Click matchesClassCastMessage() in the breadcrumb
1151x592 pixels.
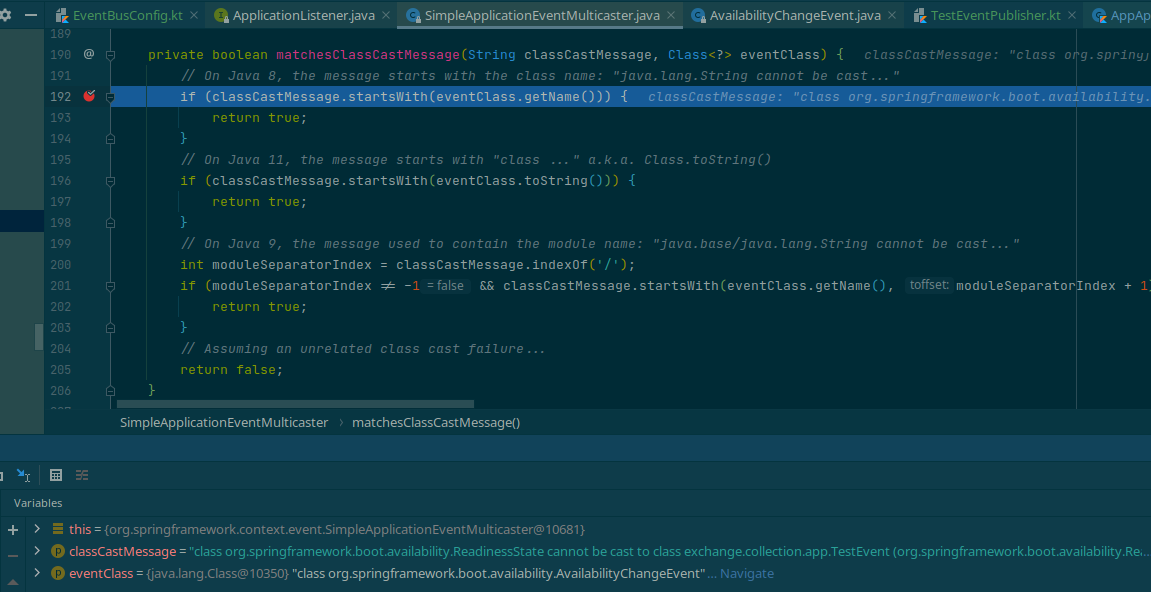436,422
